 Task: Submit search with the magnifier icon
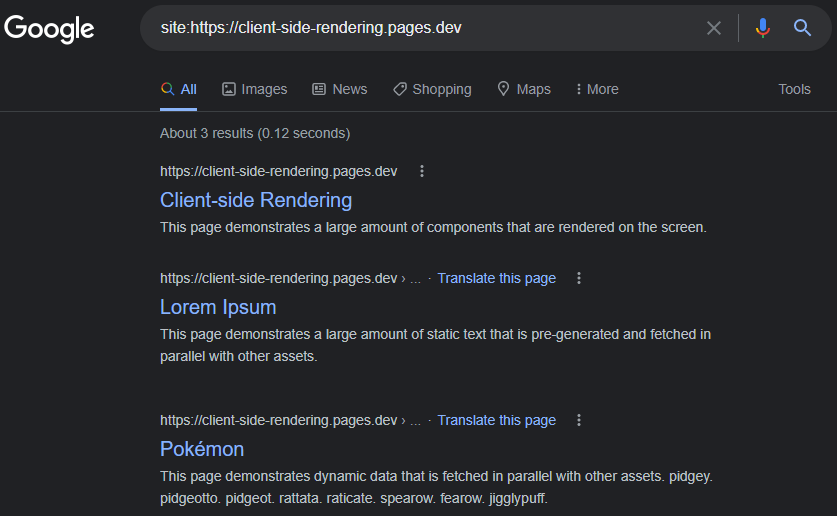(802, 28)
